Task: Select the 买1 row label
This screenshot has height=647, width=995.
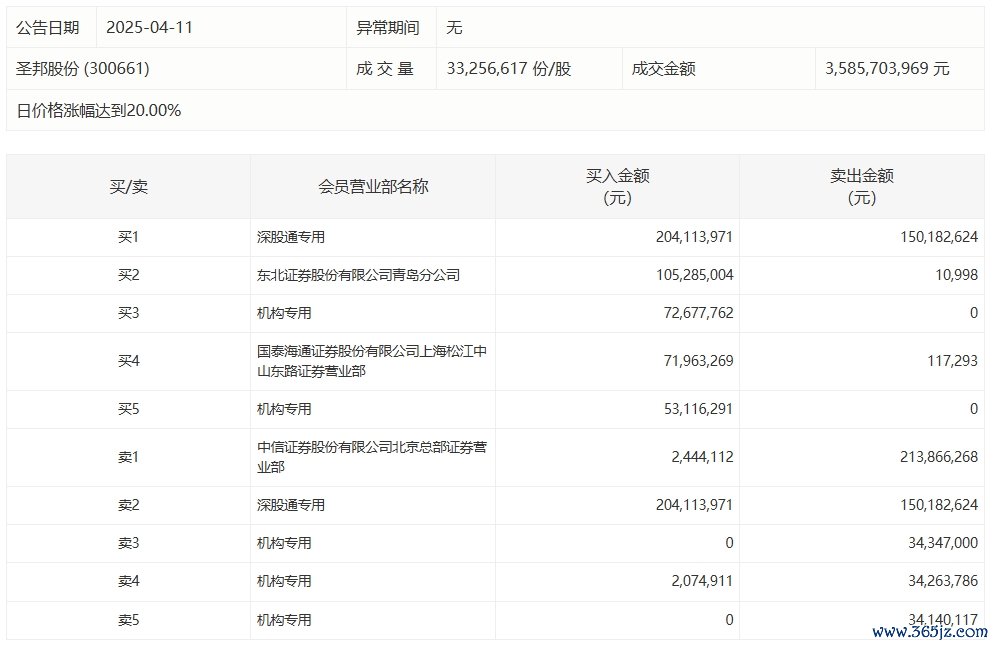Action: [x=128, y=237]
